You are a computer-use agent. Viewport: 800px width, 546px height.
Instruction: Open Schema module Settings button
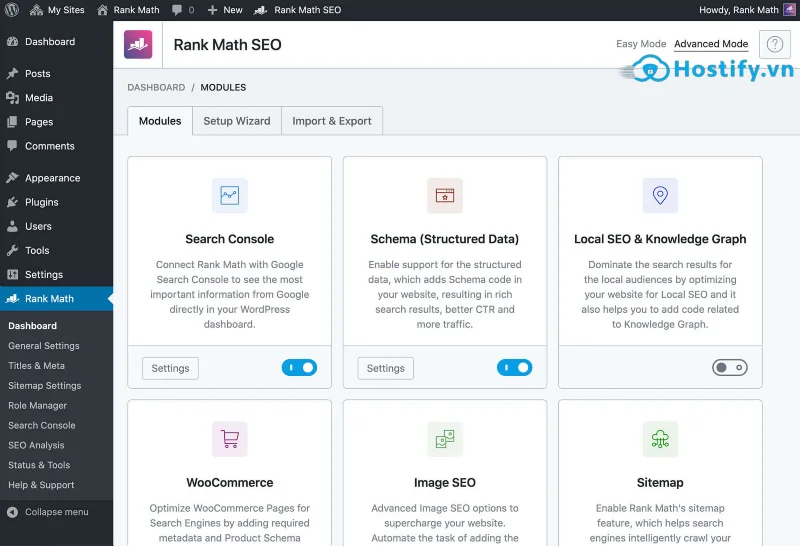pyautogui.click(x=386, y=368)
